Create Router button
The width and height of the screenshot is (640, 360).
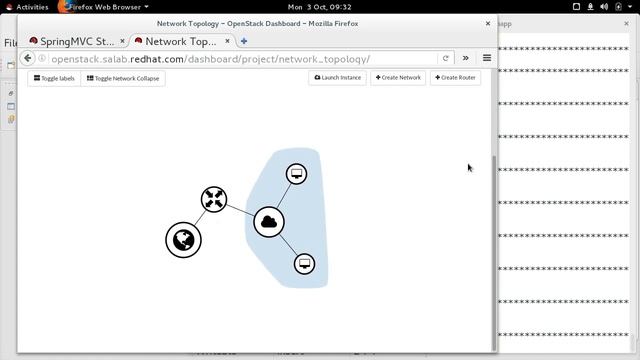[x=455, y=78]
